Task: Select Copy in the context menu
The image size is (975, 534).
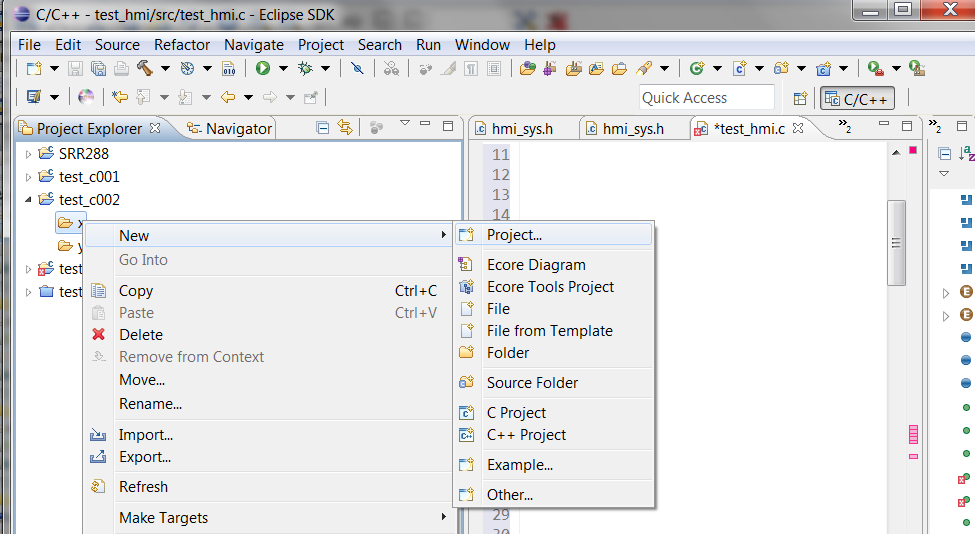Action: pos(268,291)
